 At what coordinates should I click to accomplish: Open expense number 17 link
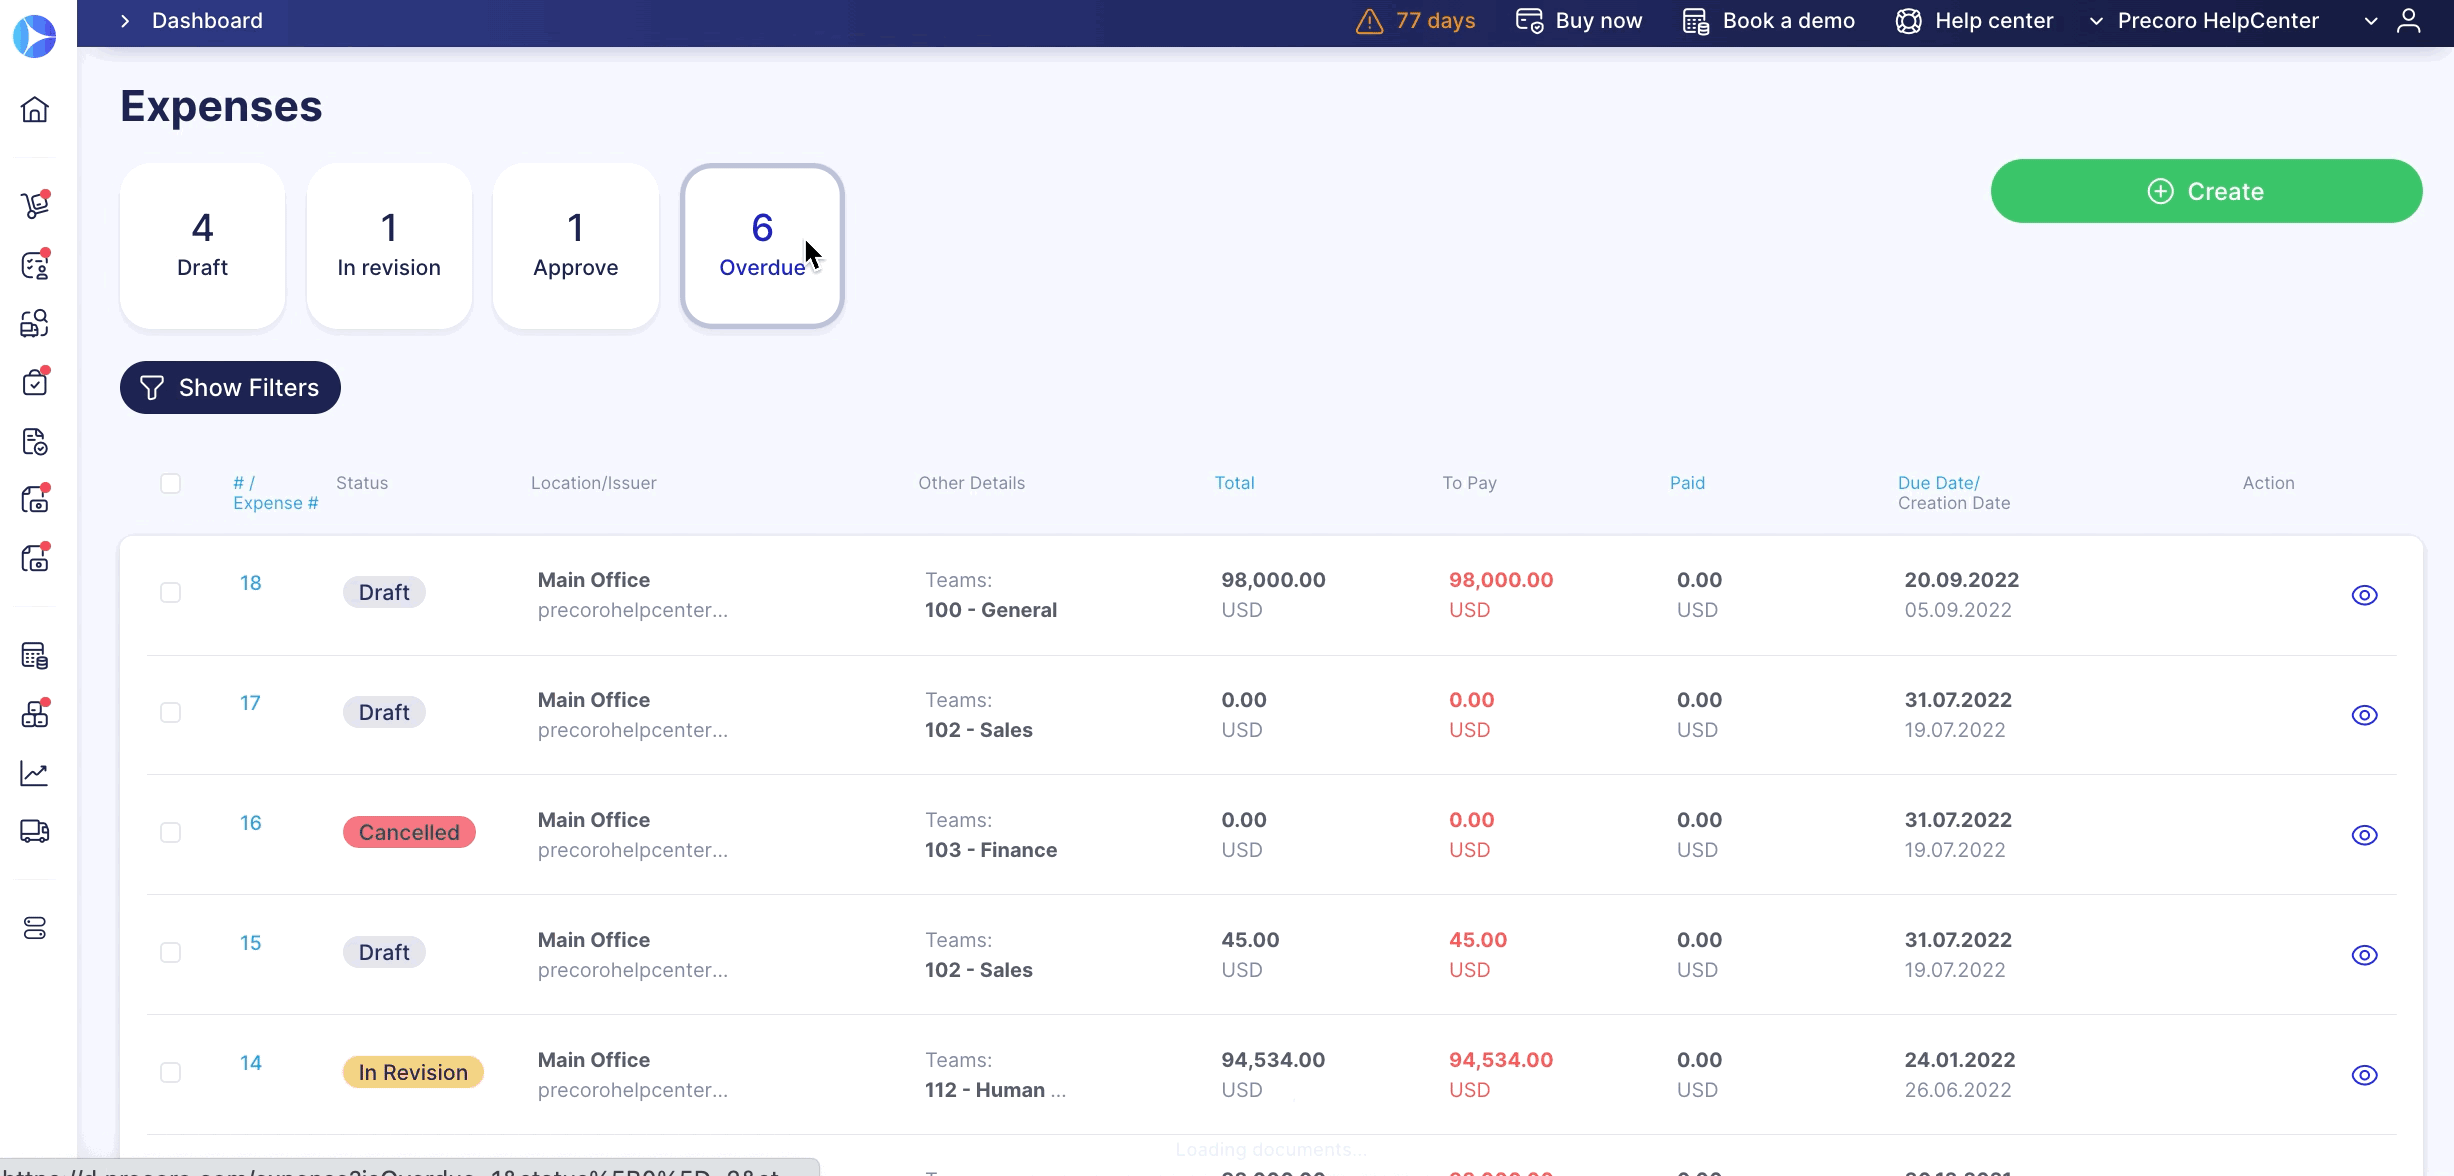pyautogui.click(x=250, y=703)
